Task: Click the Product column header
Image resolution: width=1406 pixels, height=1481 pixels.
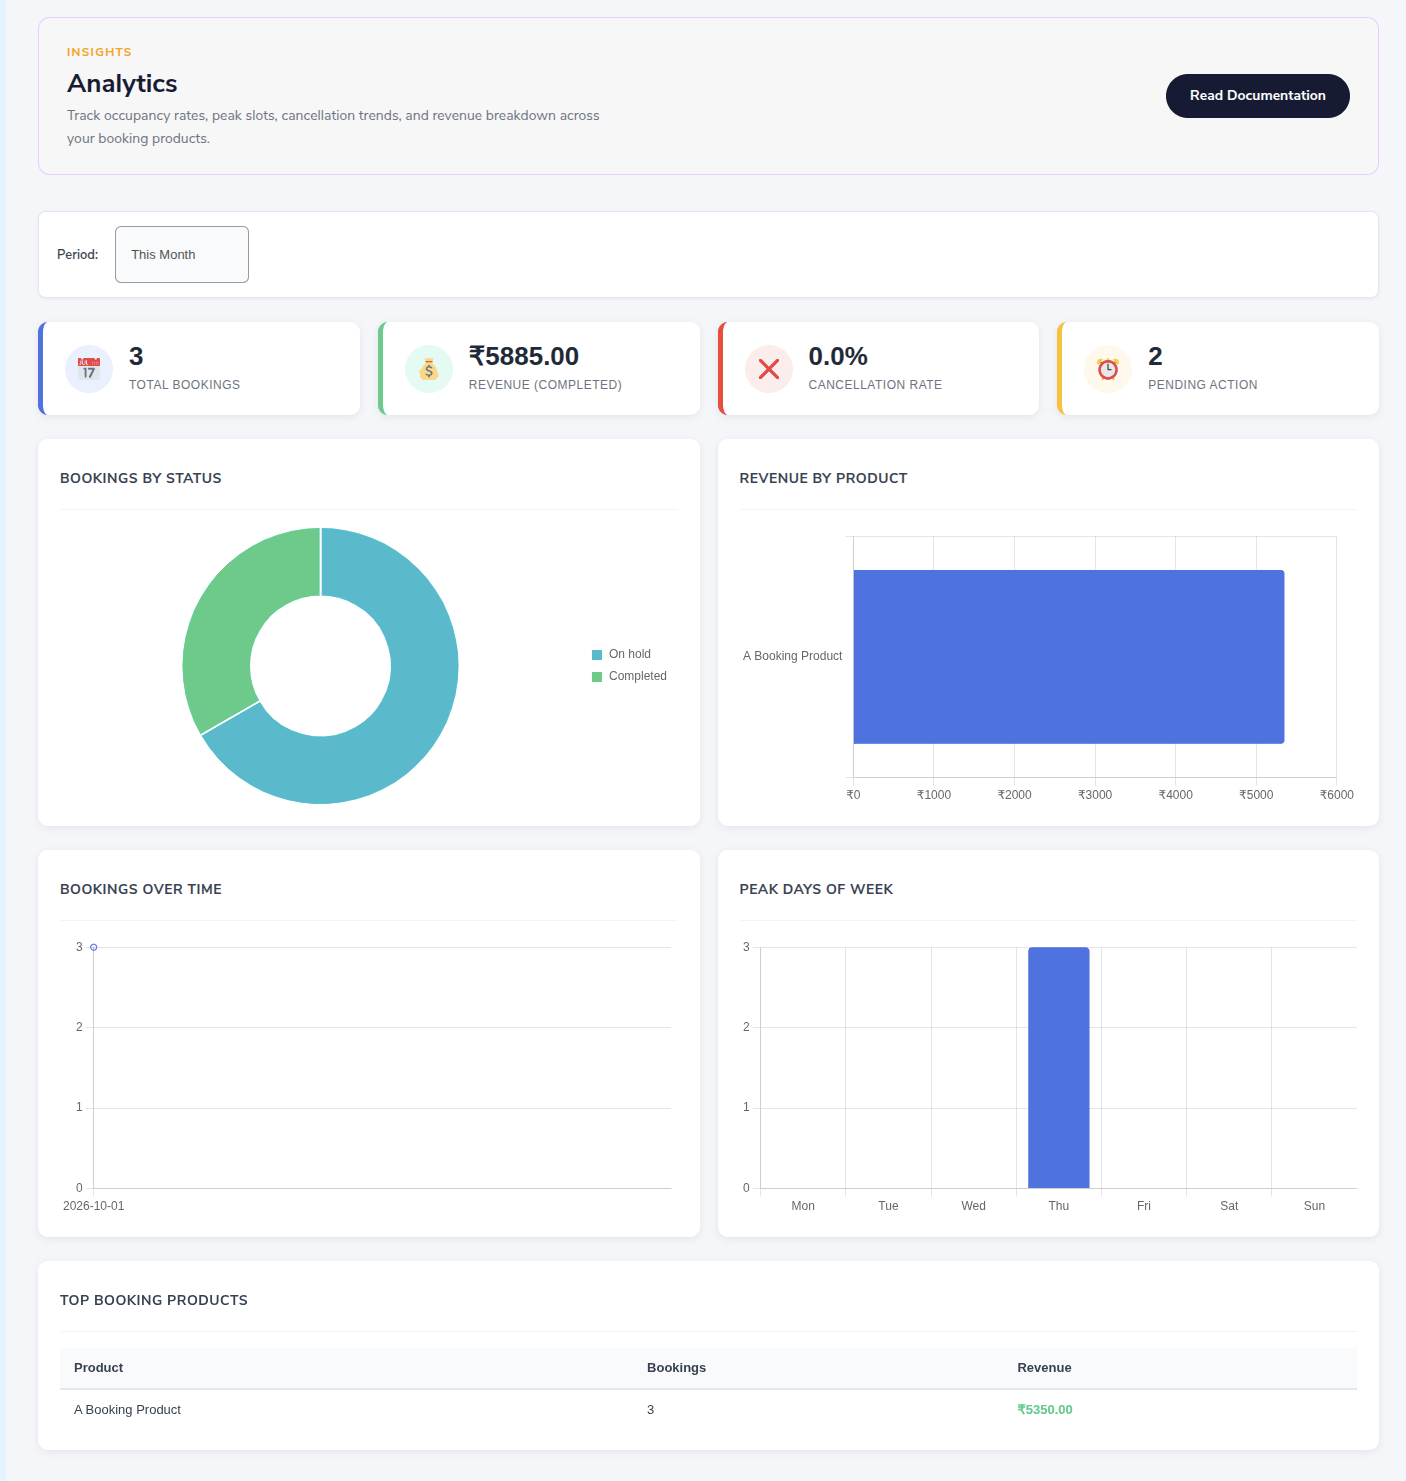Action: pos(98,1368)
